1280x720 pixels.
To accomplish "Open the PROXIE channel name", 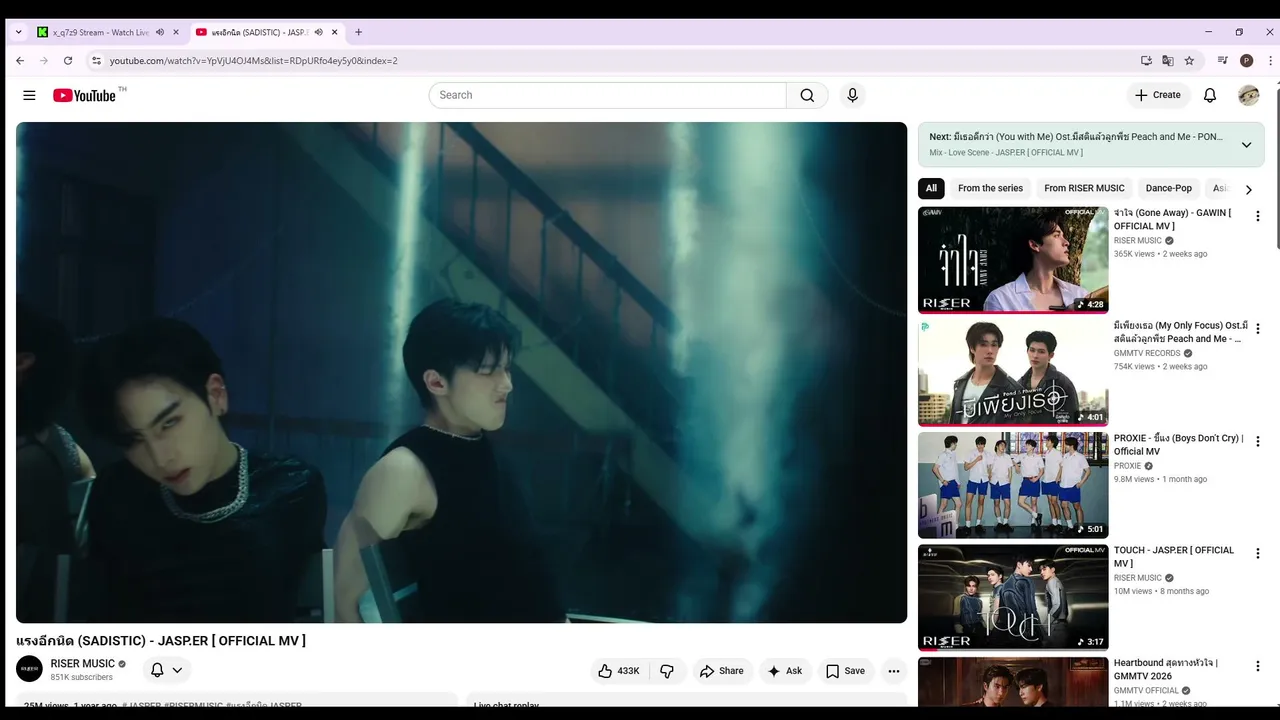I will tap(1127, 466).
